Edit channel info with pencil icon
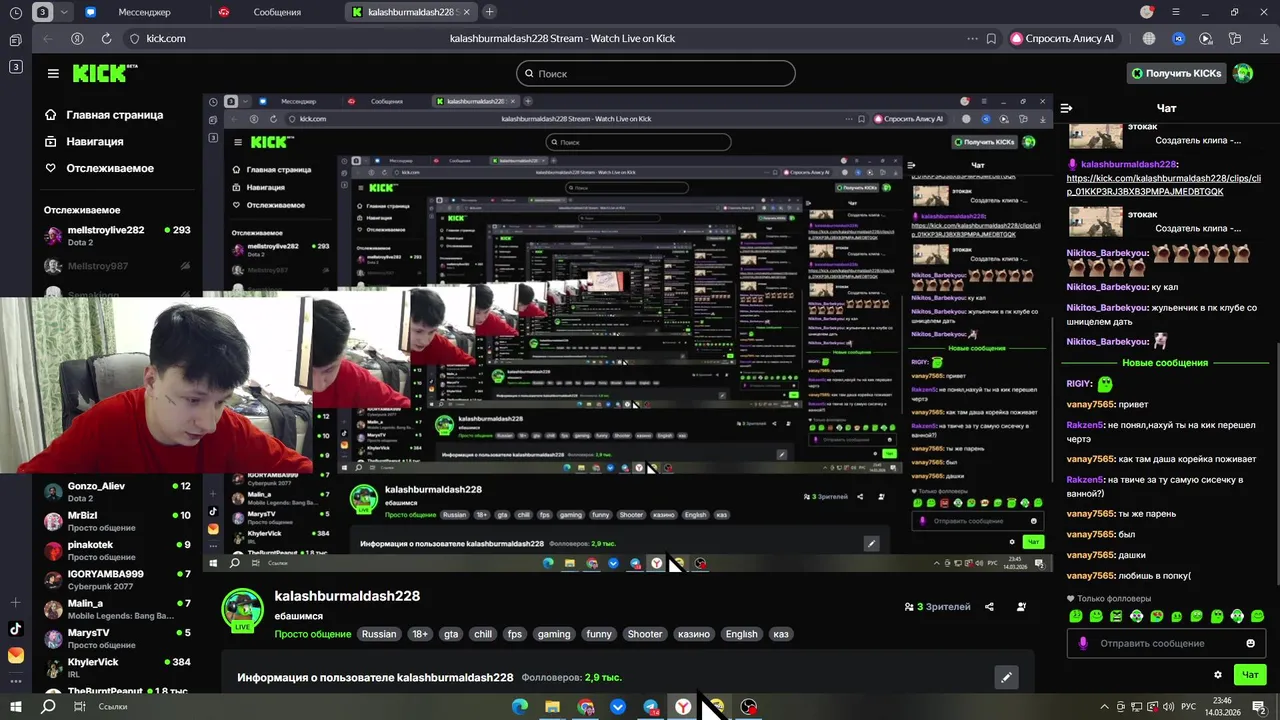This screenshot has width=1280, height=720. tap(1006, 677)
